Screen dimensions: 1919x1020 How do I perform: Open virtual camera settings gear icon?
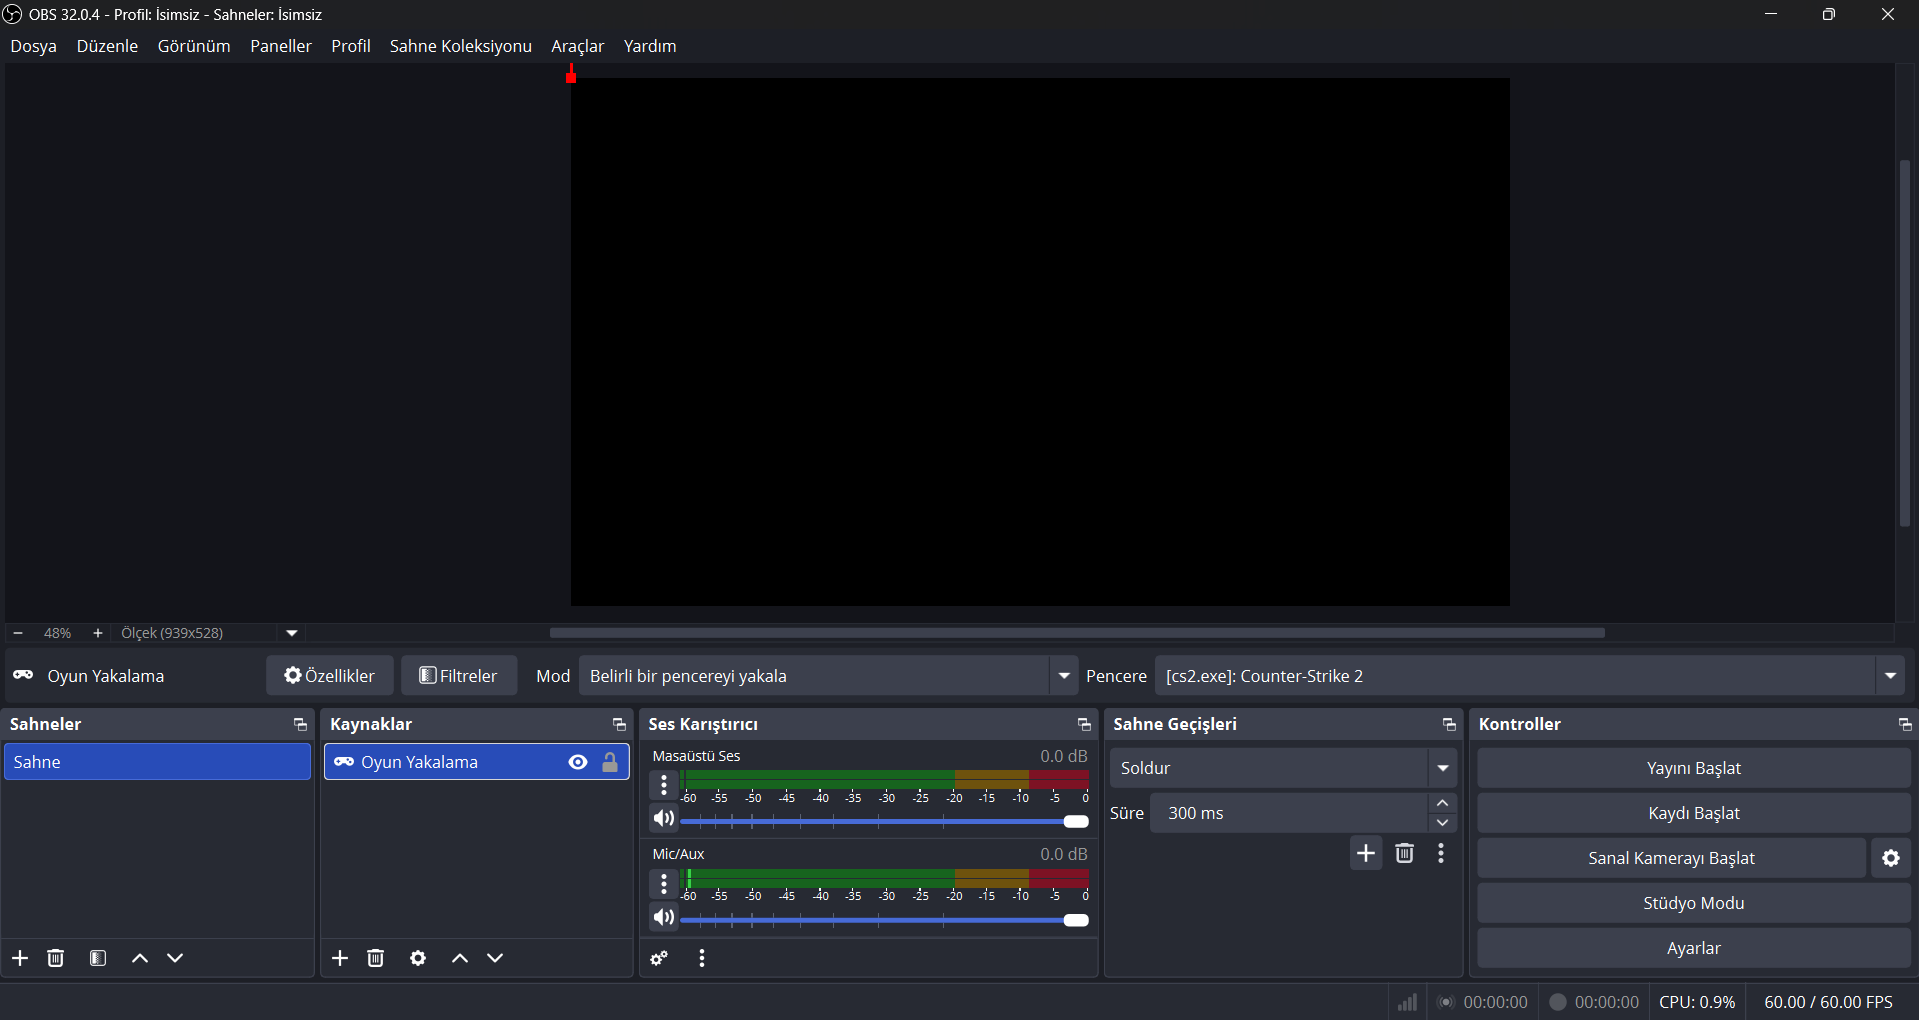pyautogui.click(x=1891, y=858)
